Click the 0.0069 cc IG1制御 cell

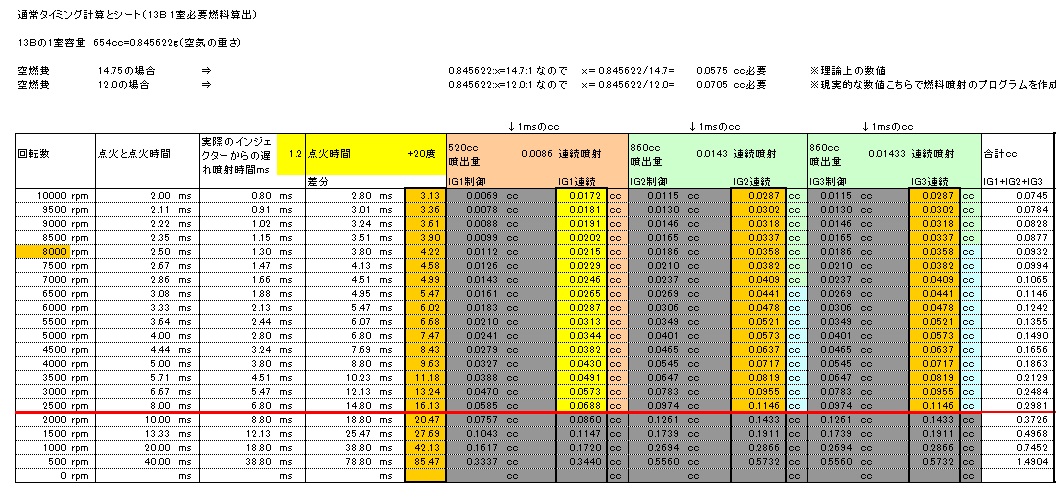[x=501, y=195]
